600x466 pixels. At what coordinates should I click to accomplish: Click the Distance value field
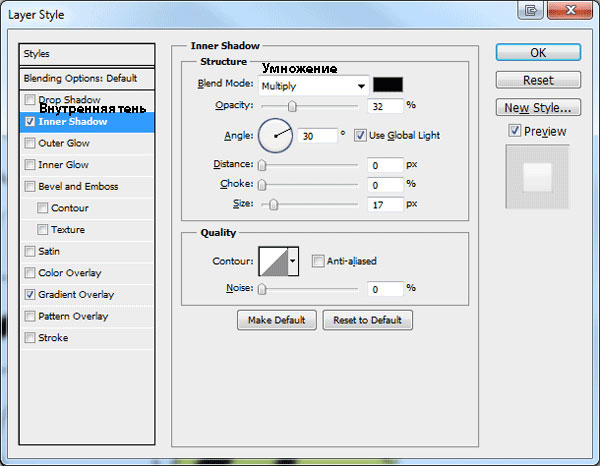tap(385, 165)
